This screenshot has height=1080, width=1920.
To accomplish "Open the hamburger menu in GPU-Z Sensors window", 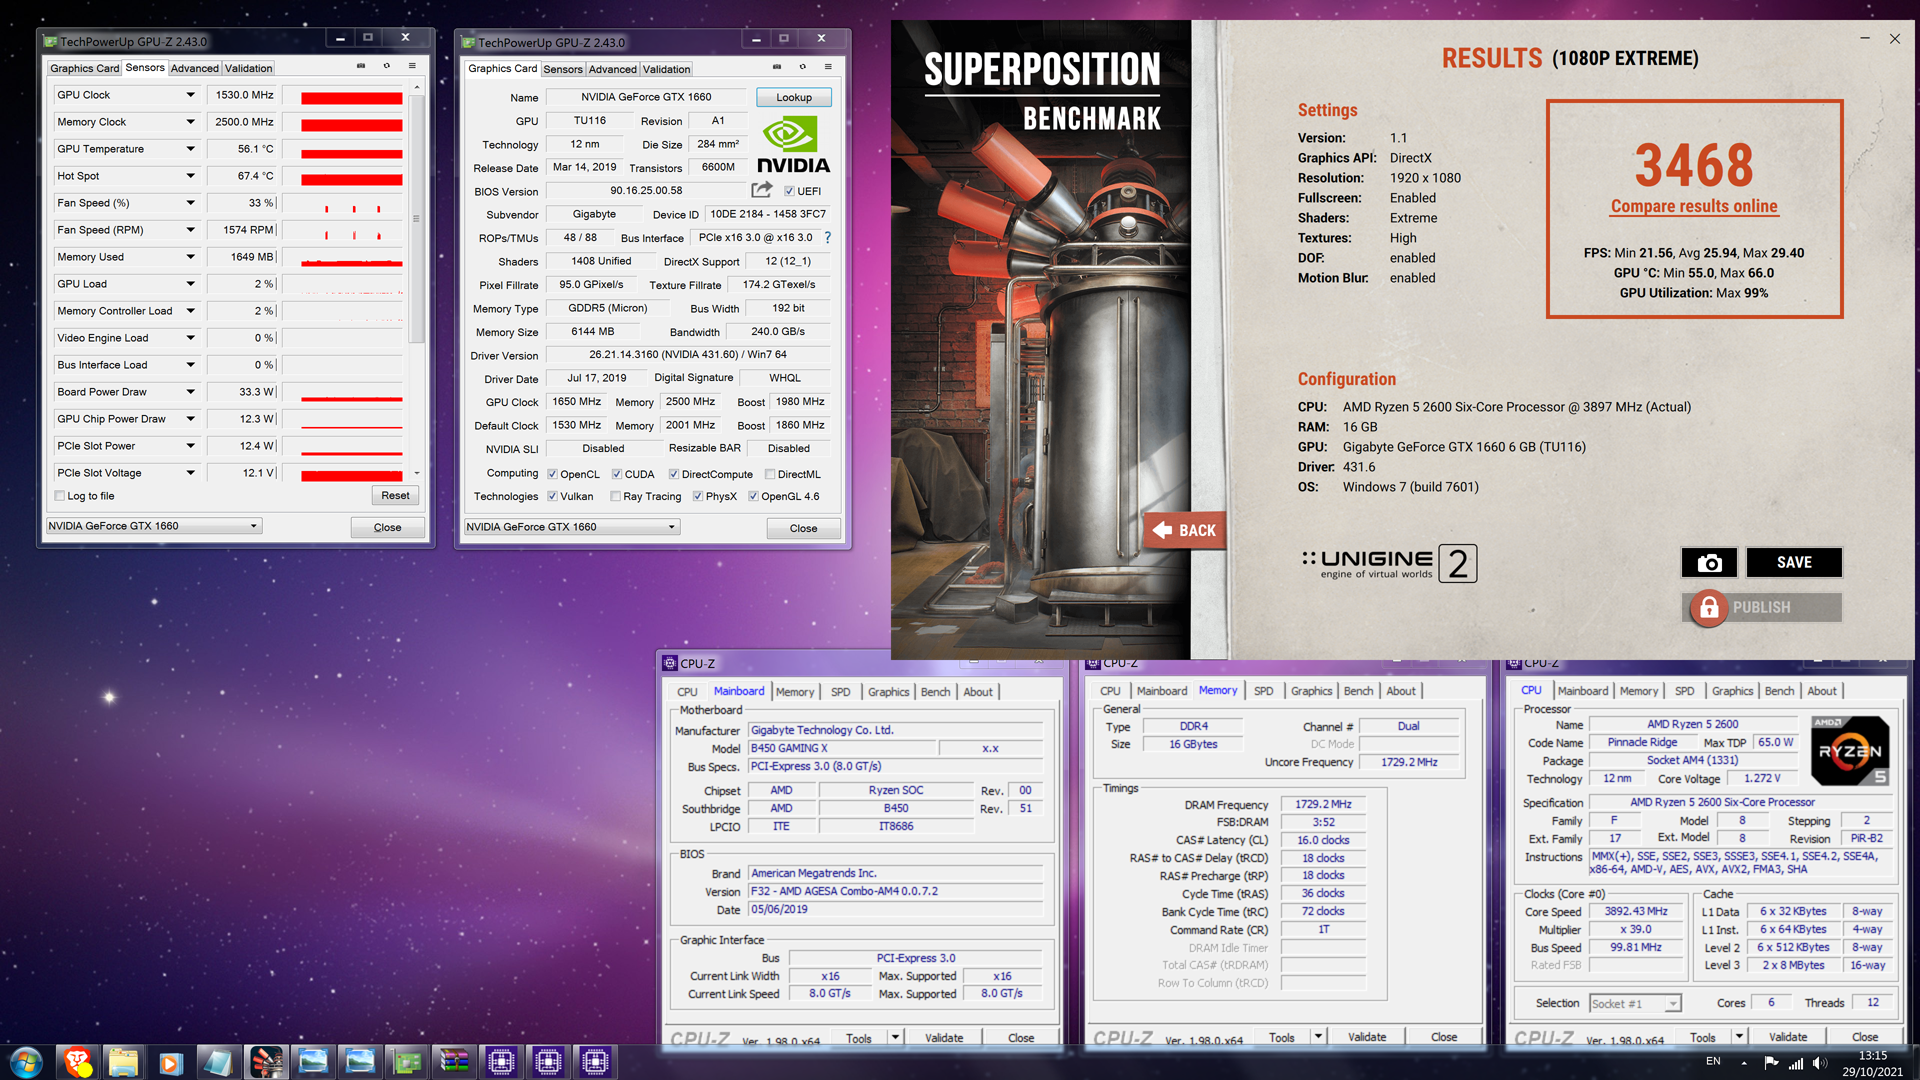I will pyautogui.click(x=412, y=66).
